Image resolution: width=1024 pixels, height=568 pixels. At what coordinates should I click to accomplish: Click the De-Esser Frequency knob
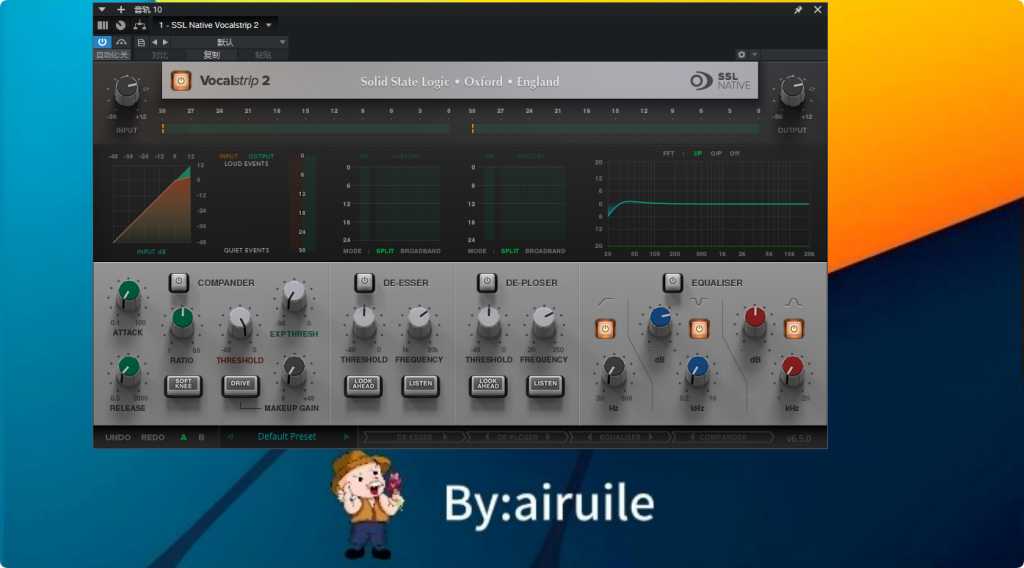tap(419, 322)
